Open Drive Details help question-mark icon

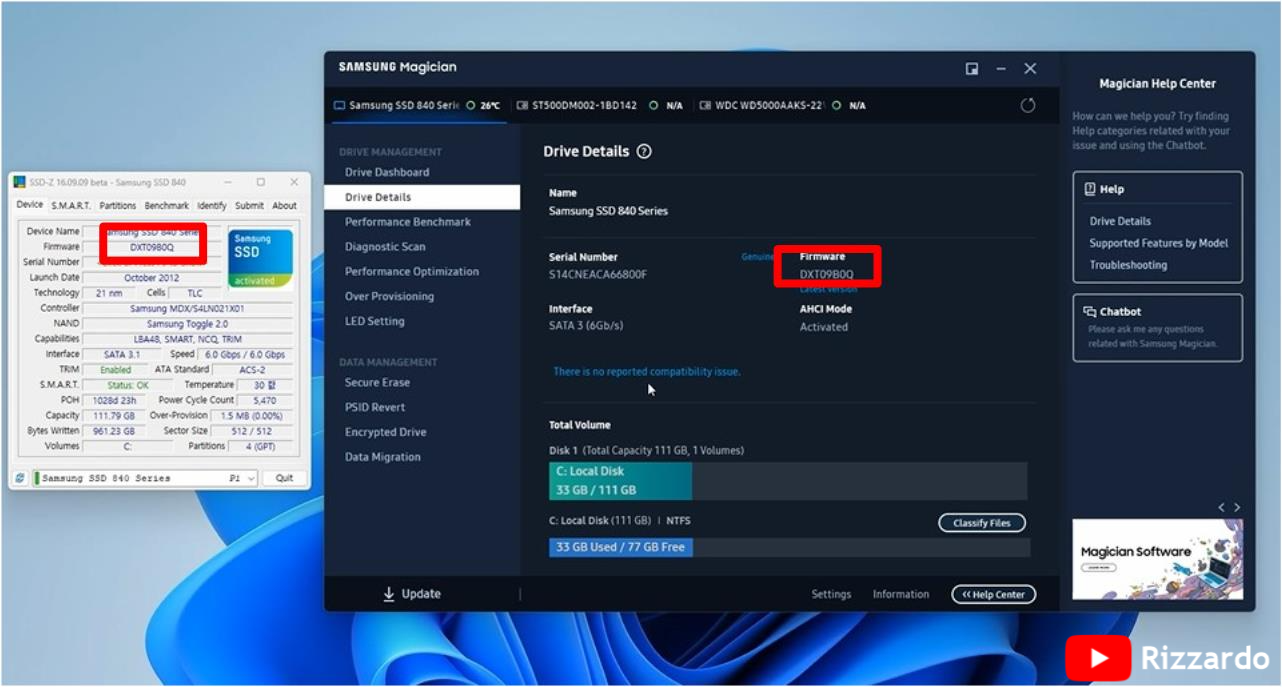(644, 152)
